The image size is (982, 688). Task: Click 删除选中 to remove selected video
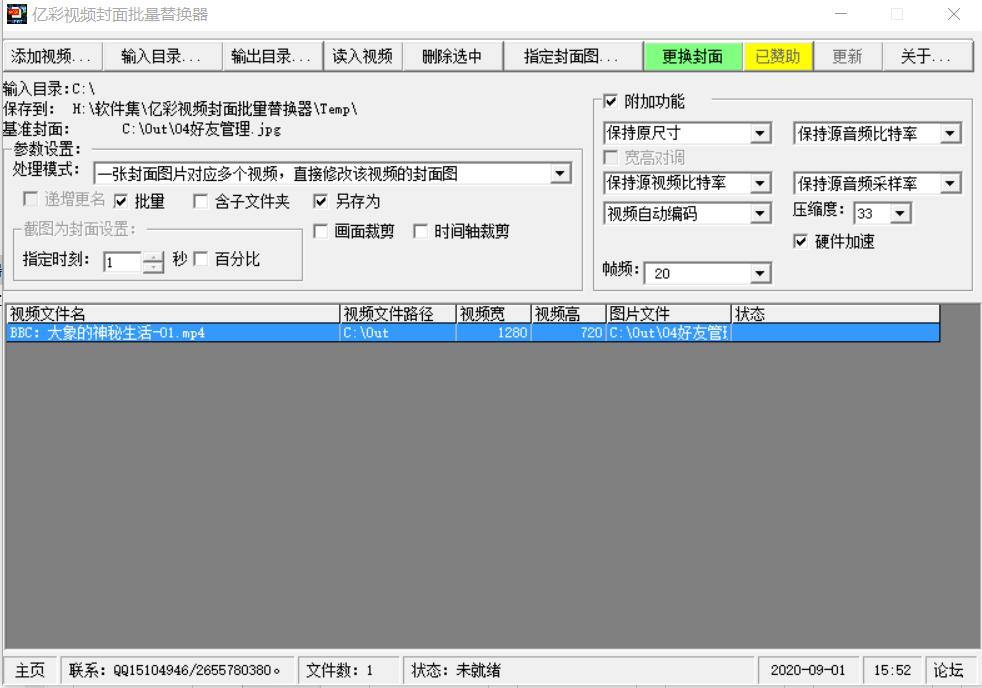[455, 55]
